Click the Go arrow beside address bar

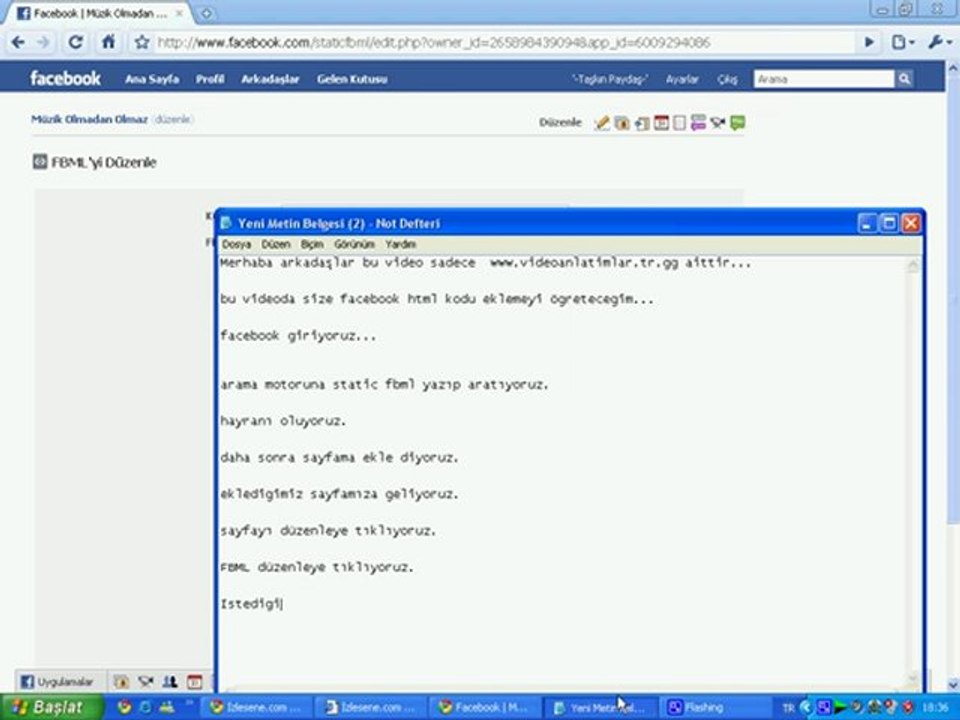click(x=869, y=42)
